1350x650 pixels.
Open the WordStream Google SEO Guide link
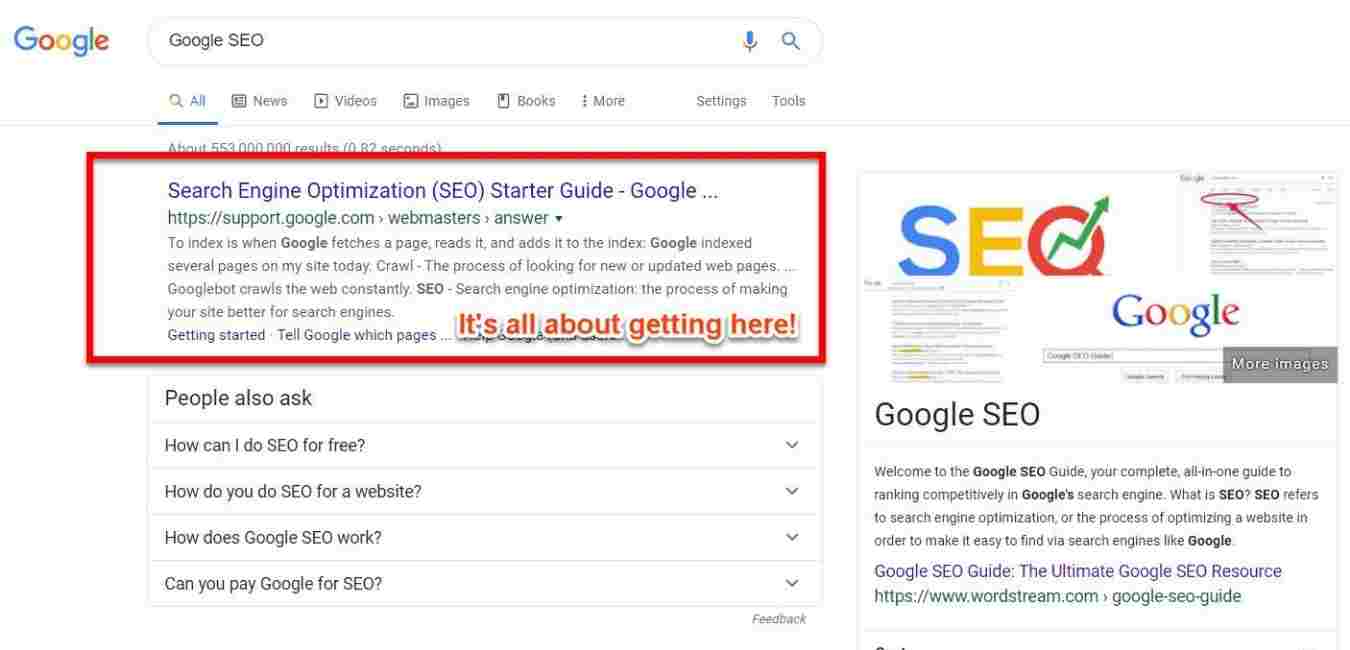[x=1077, y=571]
